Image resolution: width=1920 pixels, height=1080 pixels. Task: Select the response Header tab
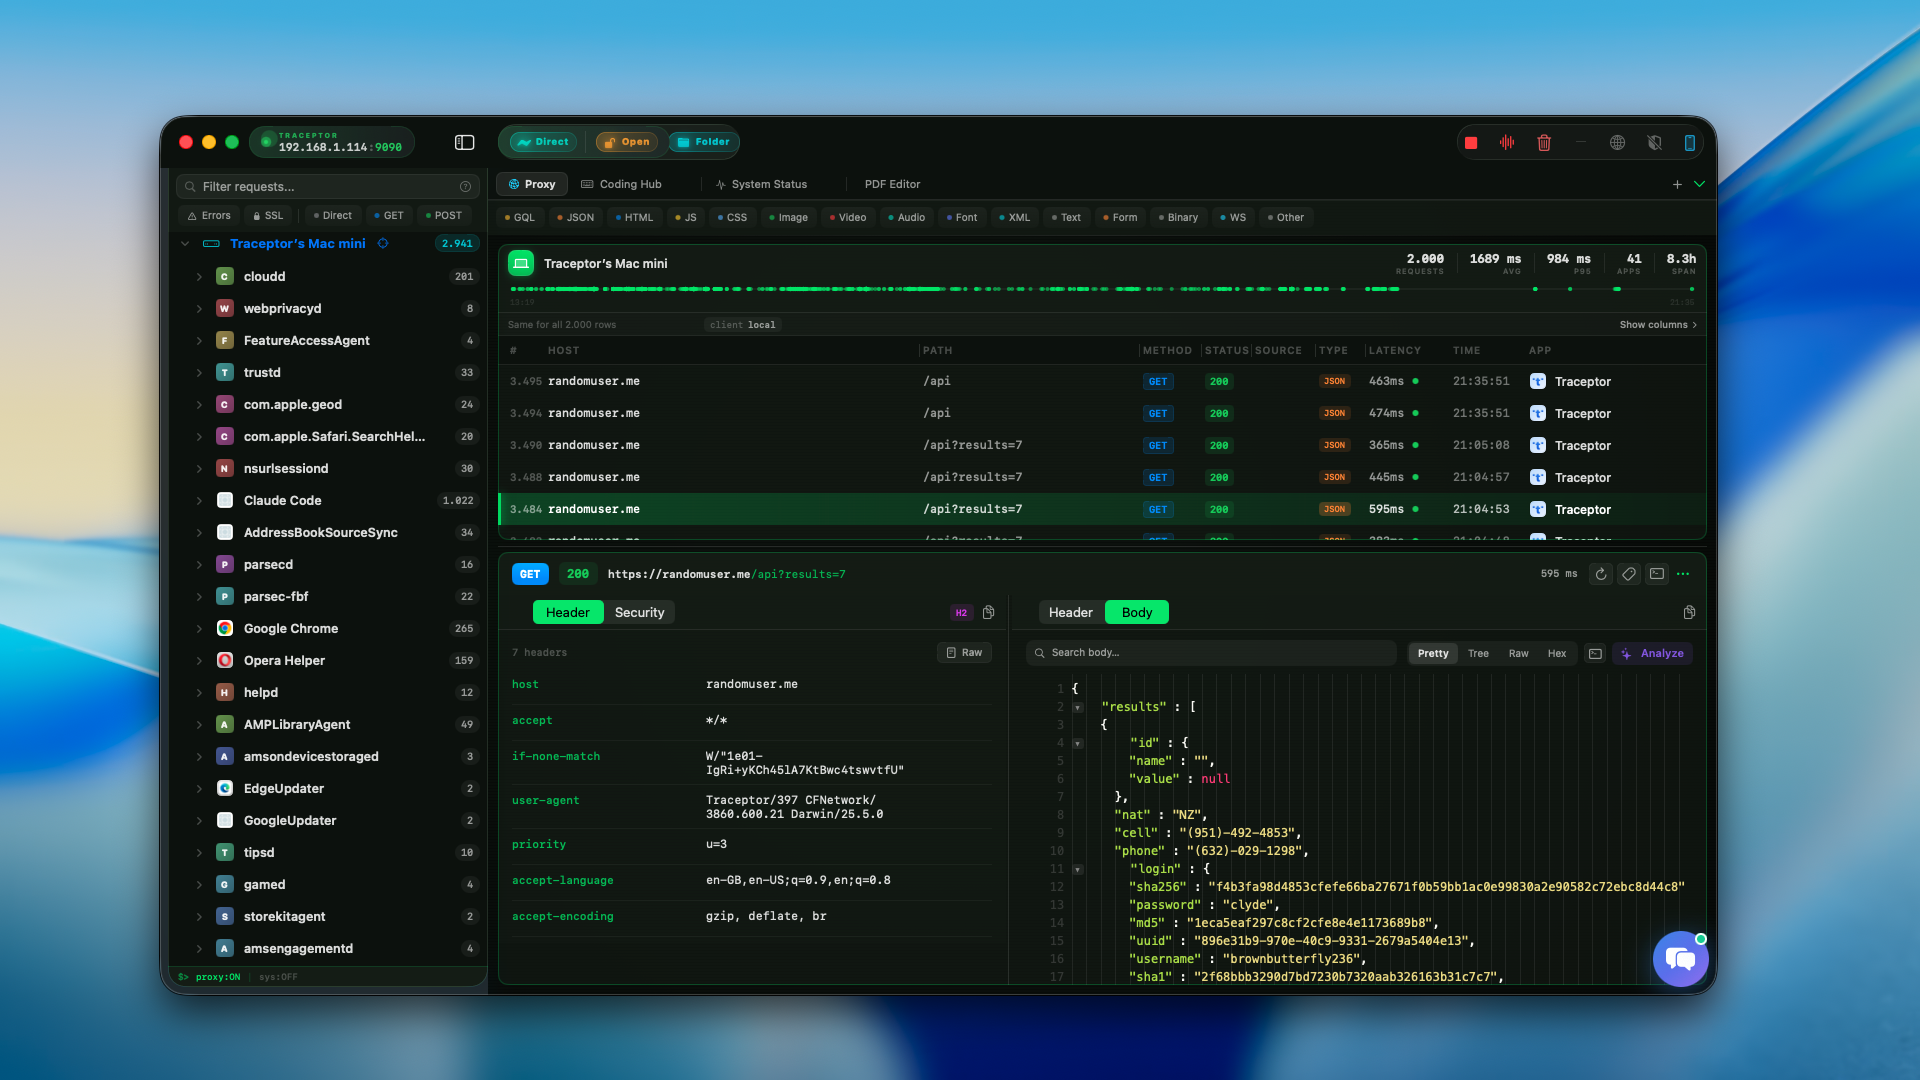point(1071,613)
